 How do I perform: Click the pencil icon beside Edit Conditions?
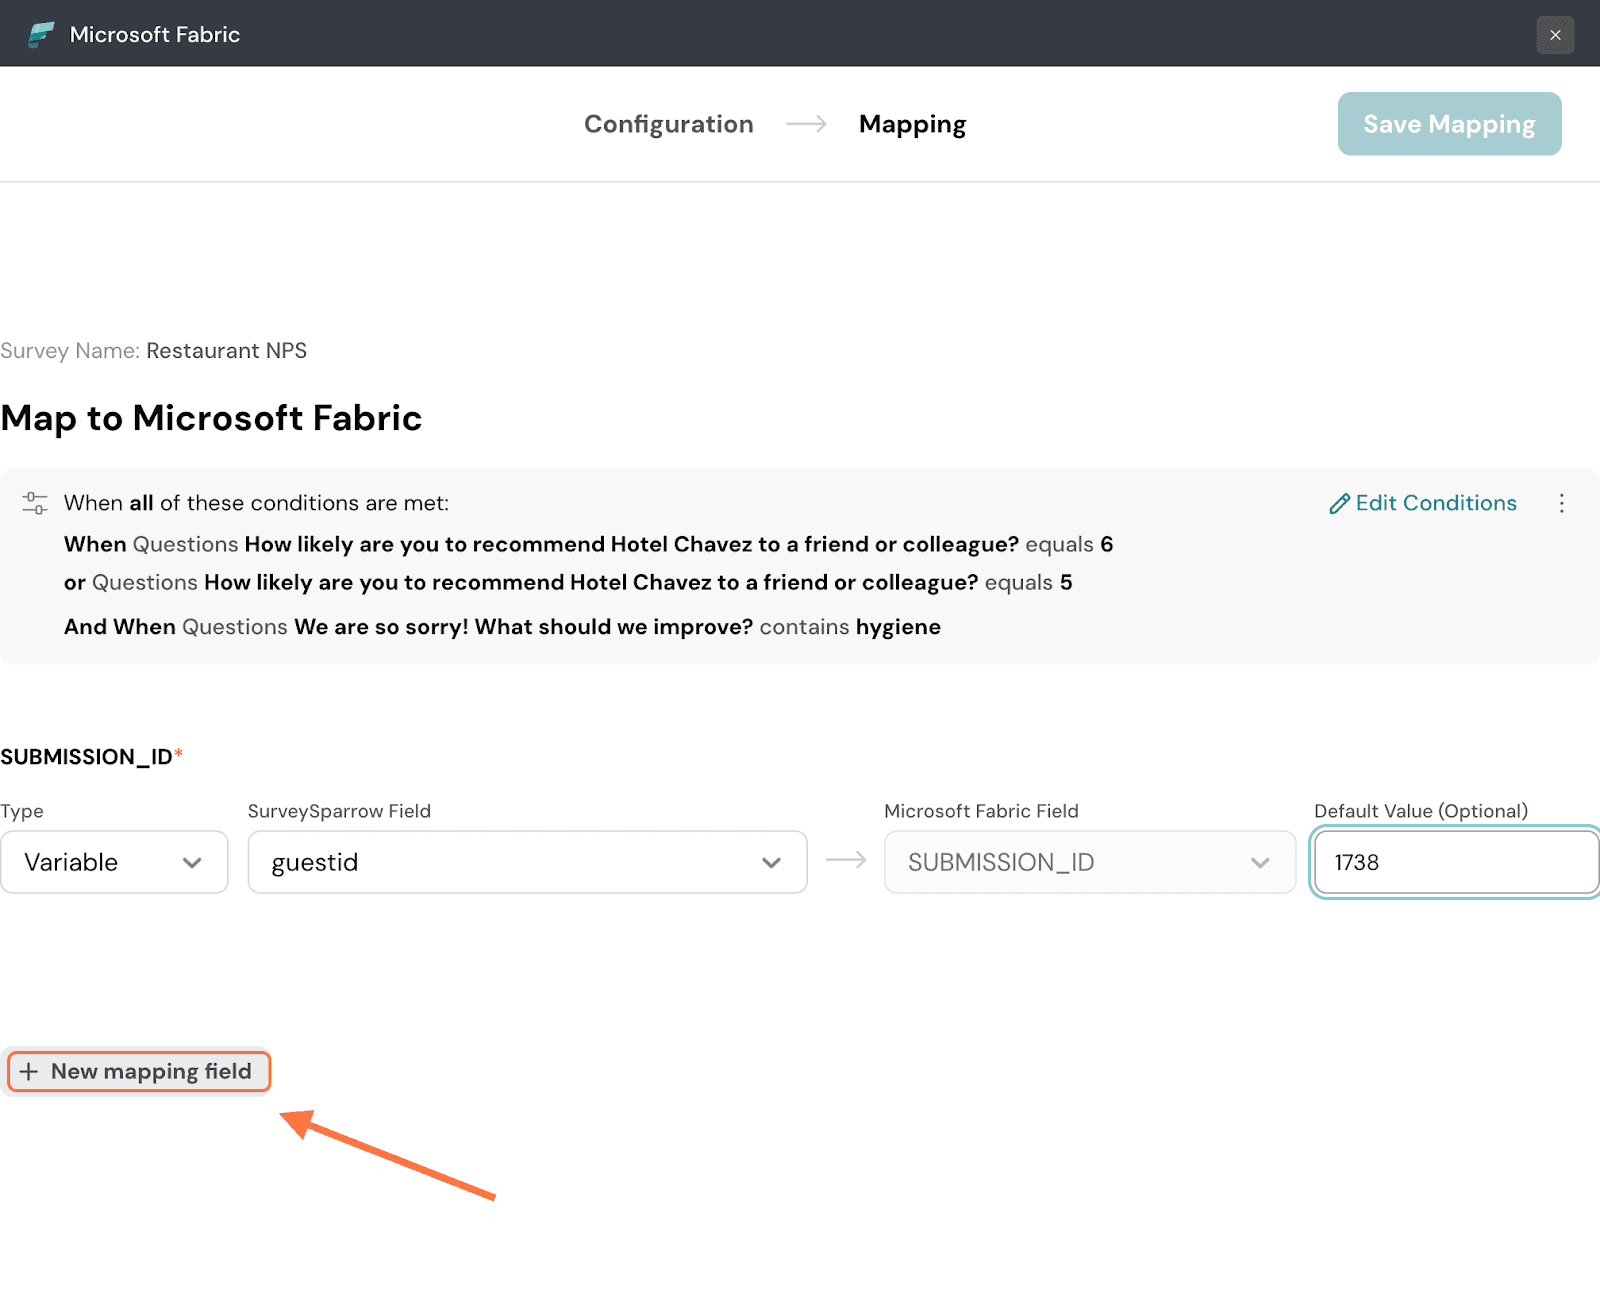point(1339,504)
